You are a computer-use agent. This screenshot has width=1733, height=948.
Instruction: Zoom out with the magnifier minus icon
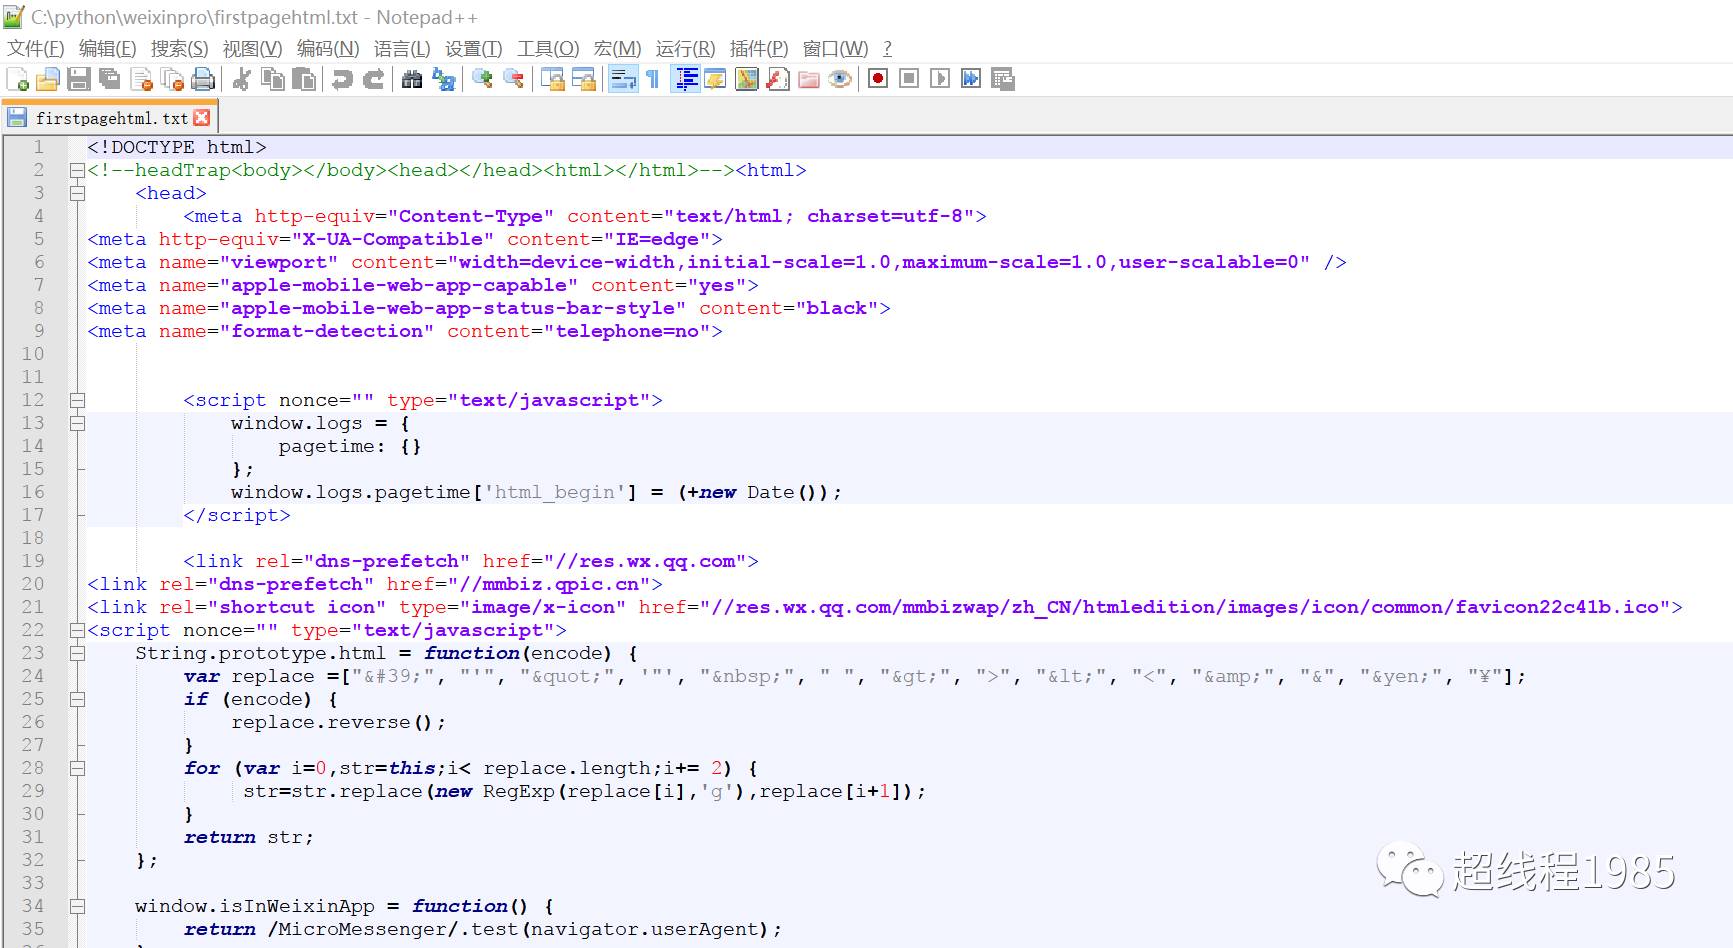coord(514,79)
